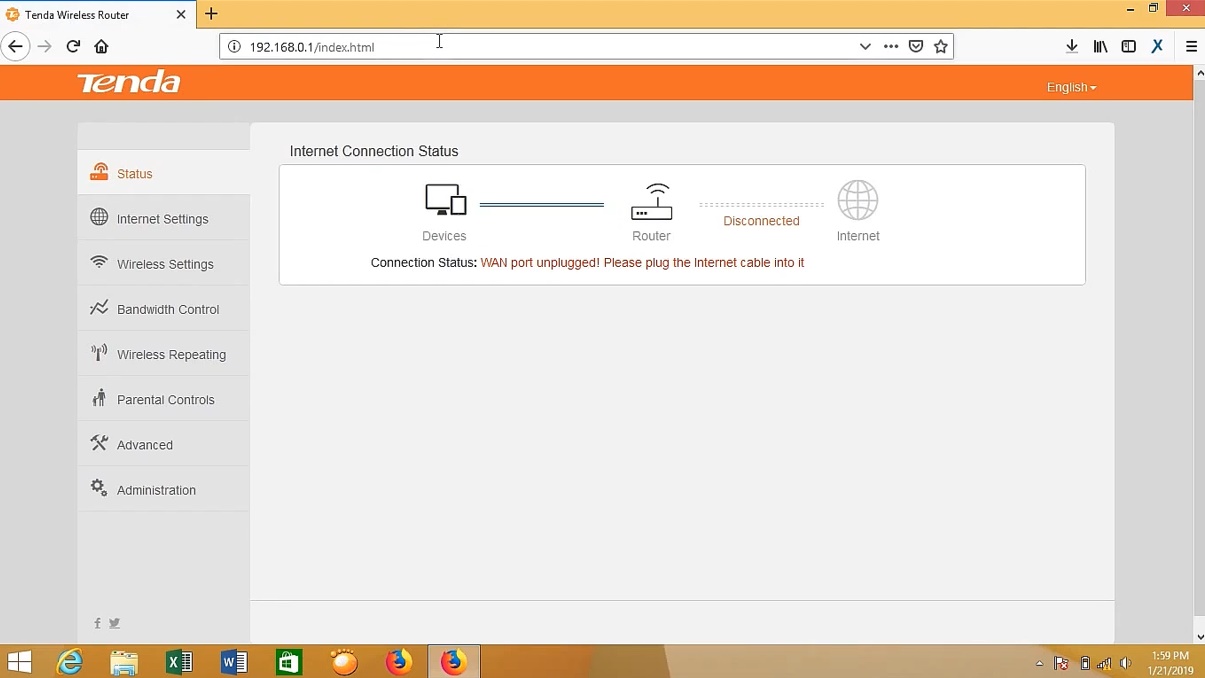The height and width of the screenshot is (678, 1205).
Task: Open Advanced settings in sidebar
Action: 163,443
